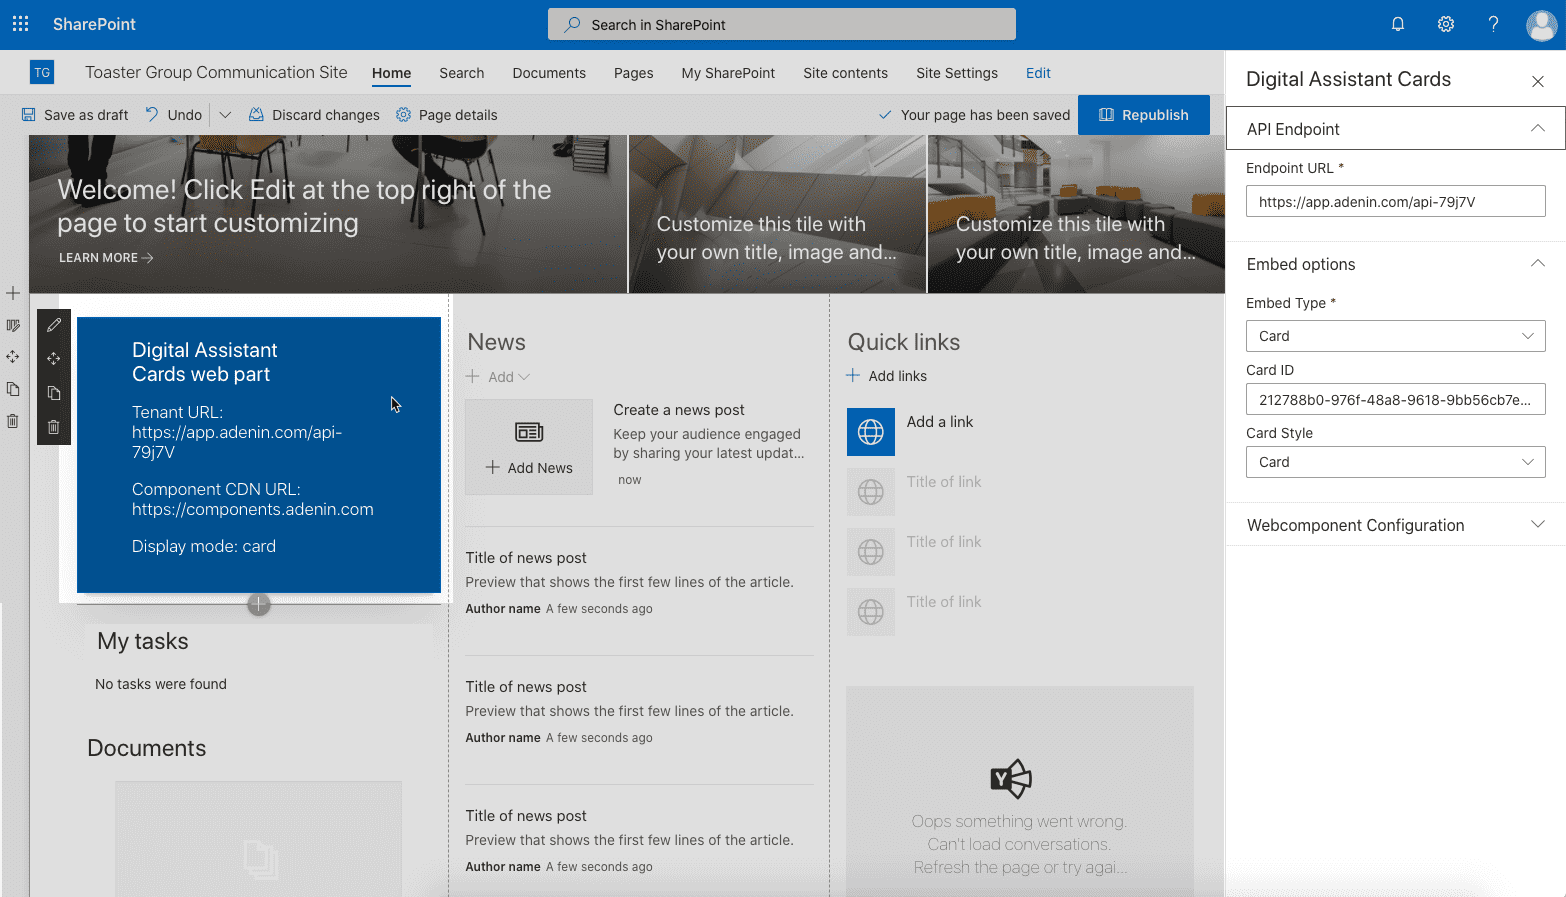
Task: Add web part below Digital Assistant card
Action: point(259,604)
